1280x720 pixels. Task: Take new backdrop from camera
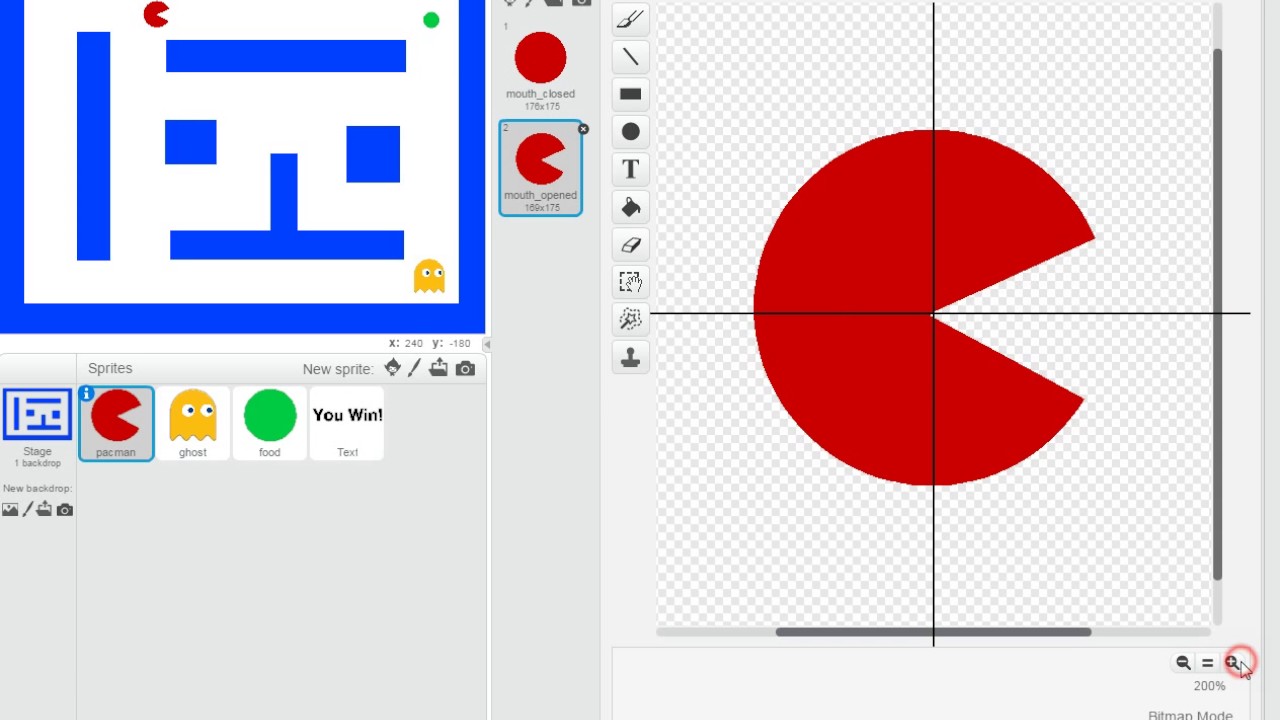(65, 510)
